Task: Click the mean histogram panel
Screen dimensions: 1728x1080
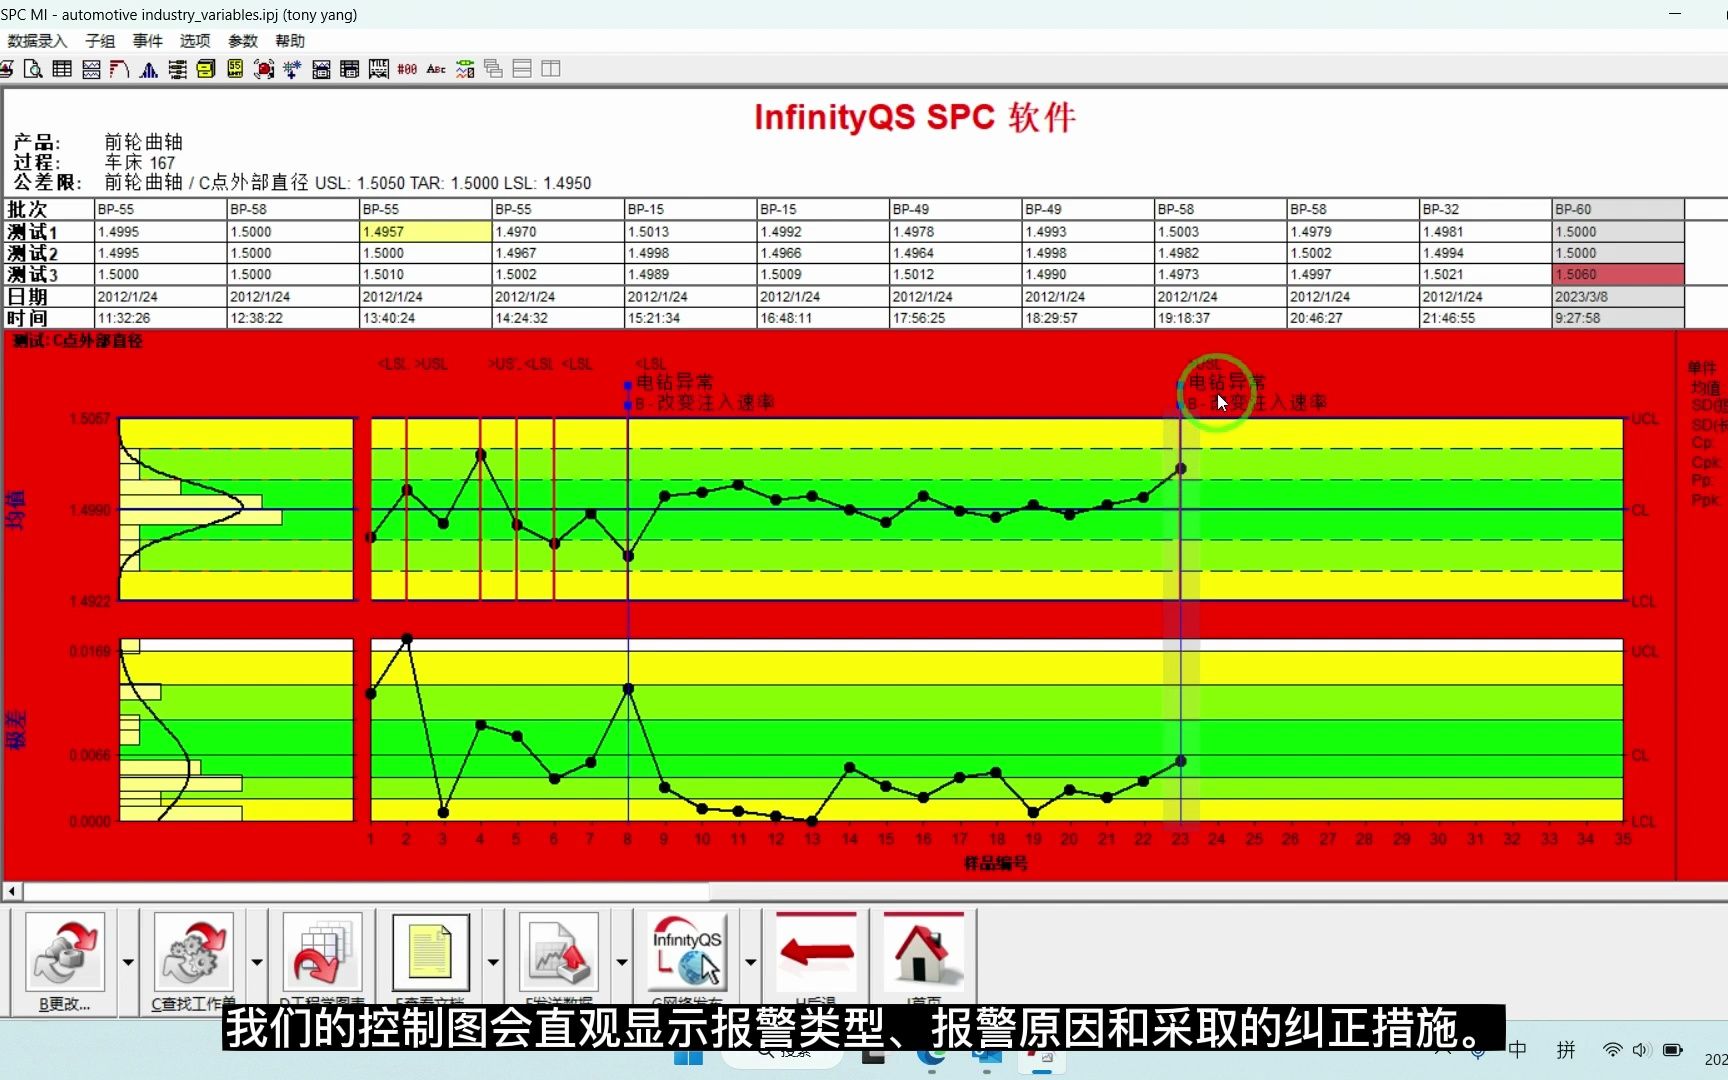Action: [x=237, y=509]
